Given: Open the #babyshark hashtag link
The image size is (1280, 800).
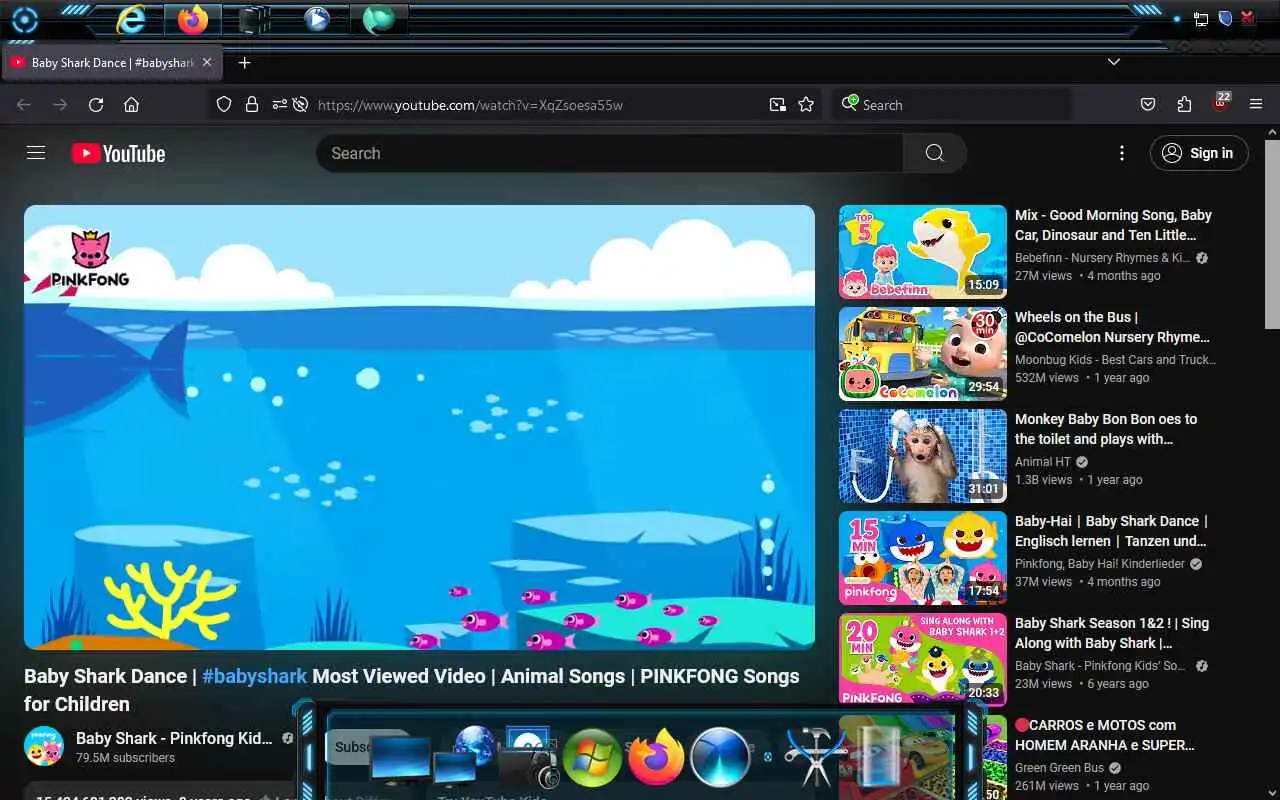Looking at the screenshot, I should click(254, 676).
